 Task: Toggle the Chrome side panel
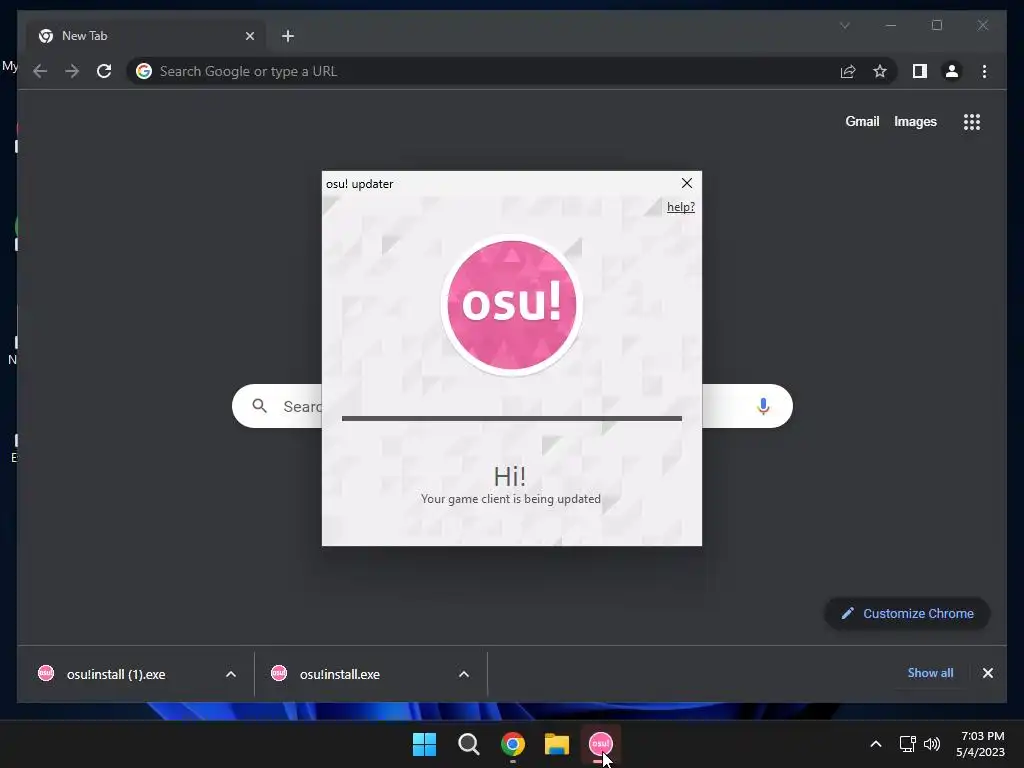pyautogui.click(x=920, y=71)
